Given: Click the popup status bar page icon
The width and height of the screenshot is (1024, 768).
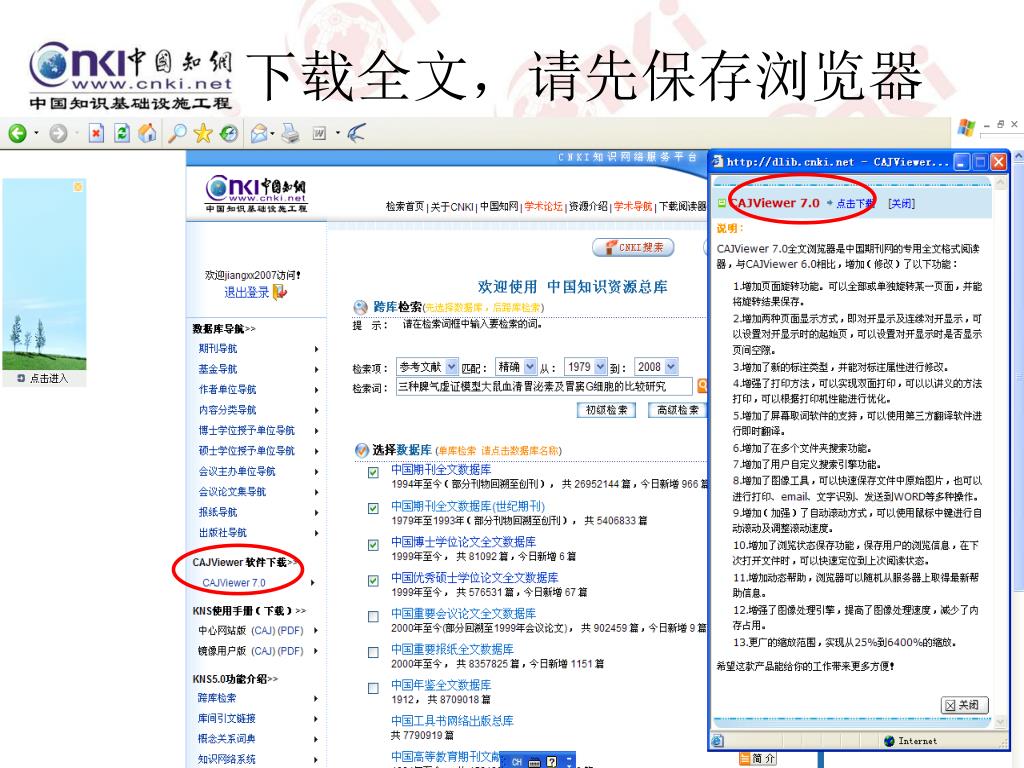Looking at the screenshot, I should coord(717,741).
